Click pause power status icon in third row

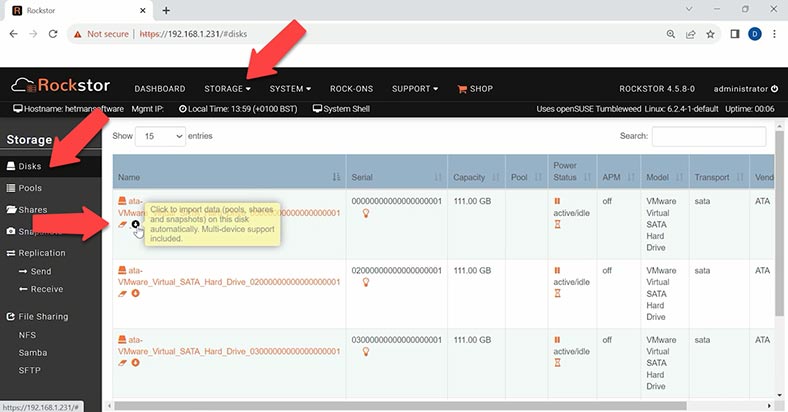[x=557, y=340]
